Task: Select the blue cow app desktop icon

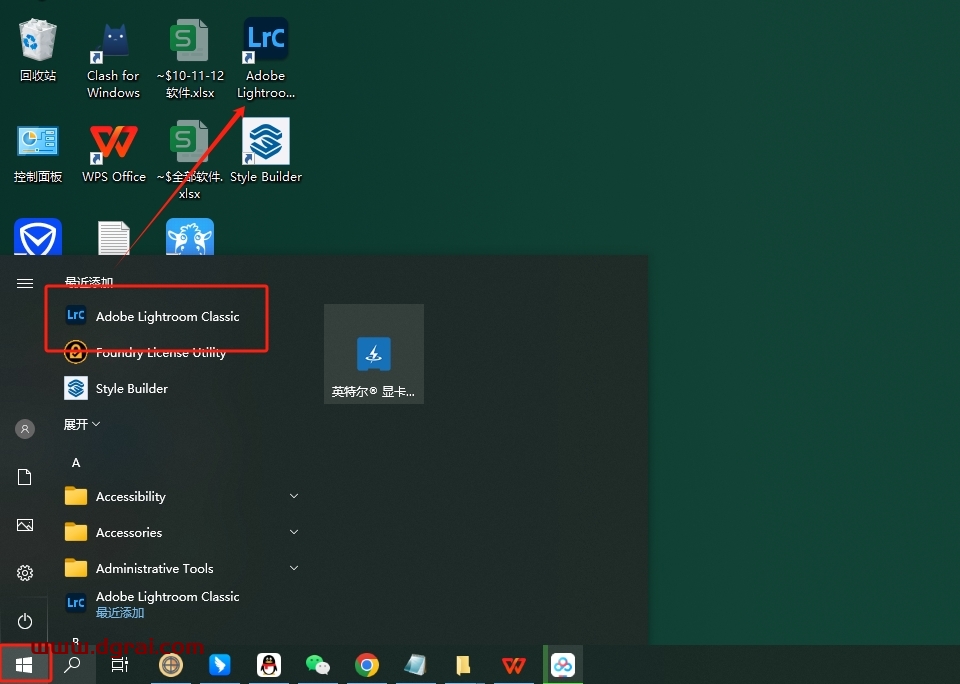Action: pos(190,236)
